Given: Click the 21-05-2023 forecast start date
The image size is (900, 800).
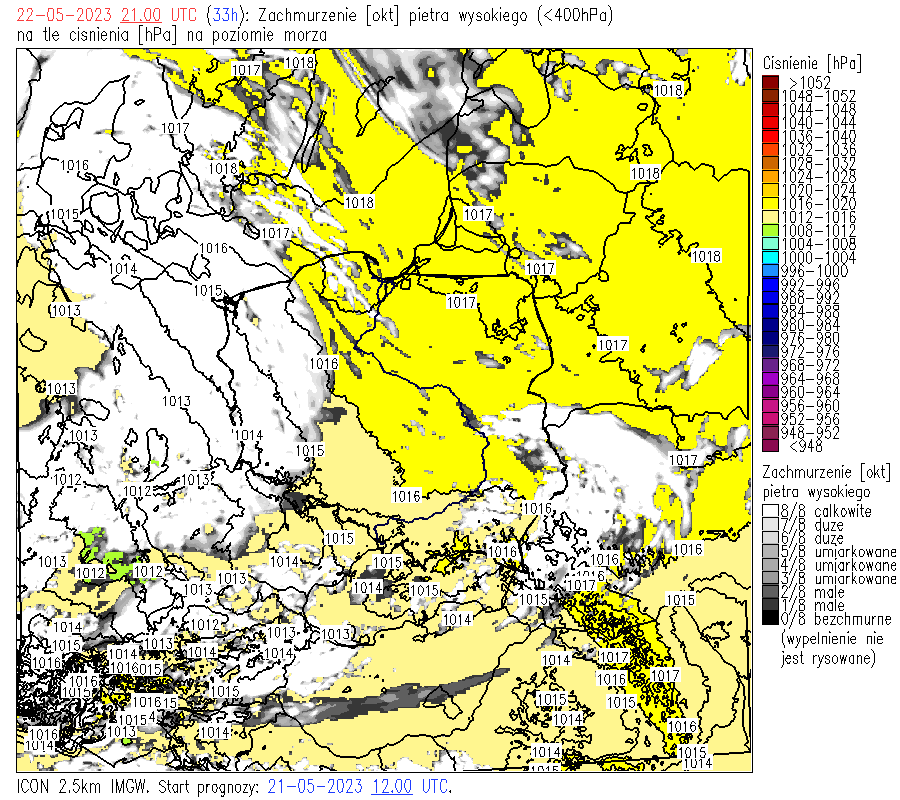Looking at the screenshot, I should 317,786.
